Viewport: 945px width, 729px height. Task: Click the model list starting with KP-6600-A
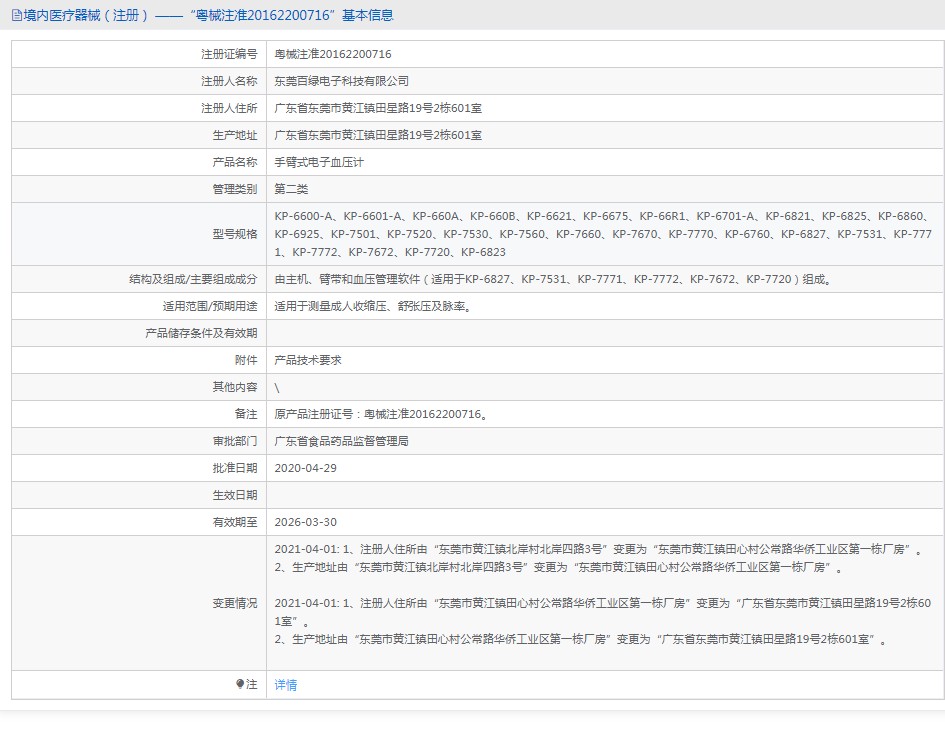point(603,234)
